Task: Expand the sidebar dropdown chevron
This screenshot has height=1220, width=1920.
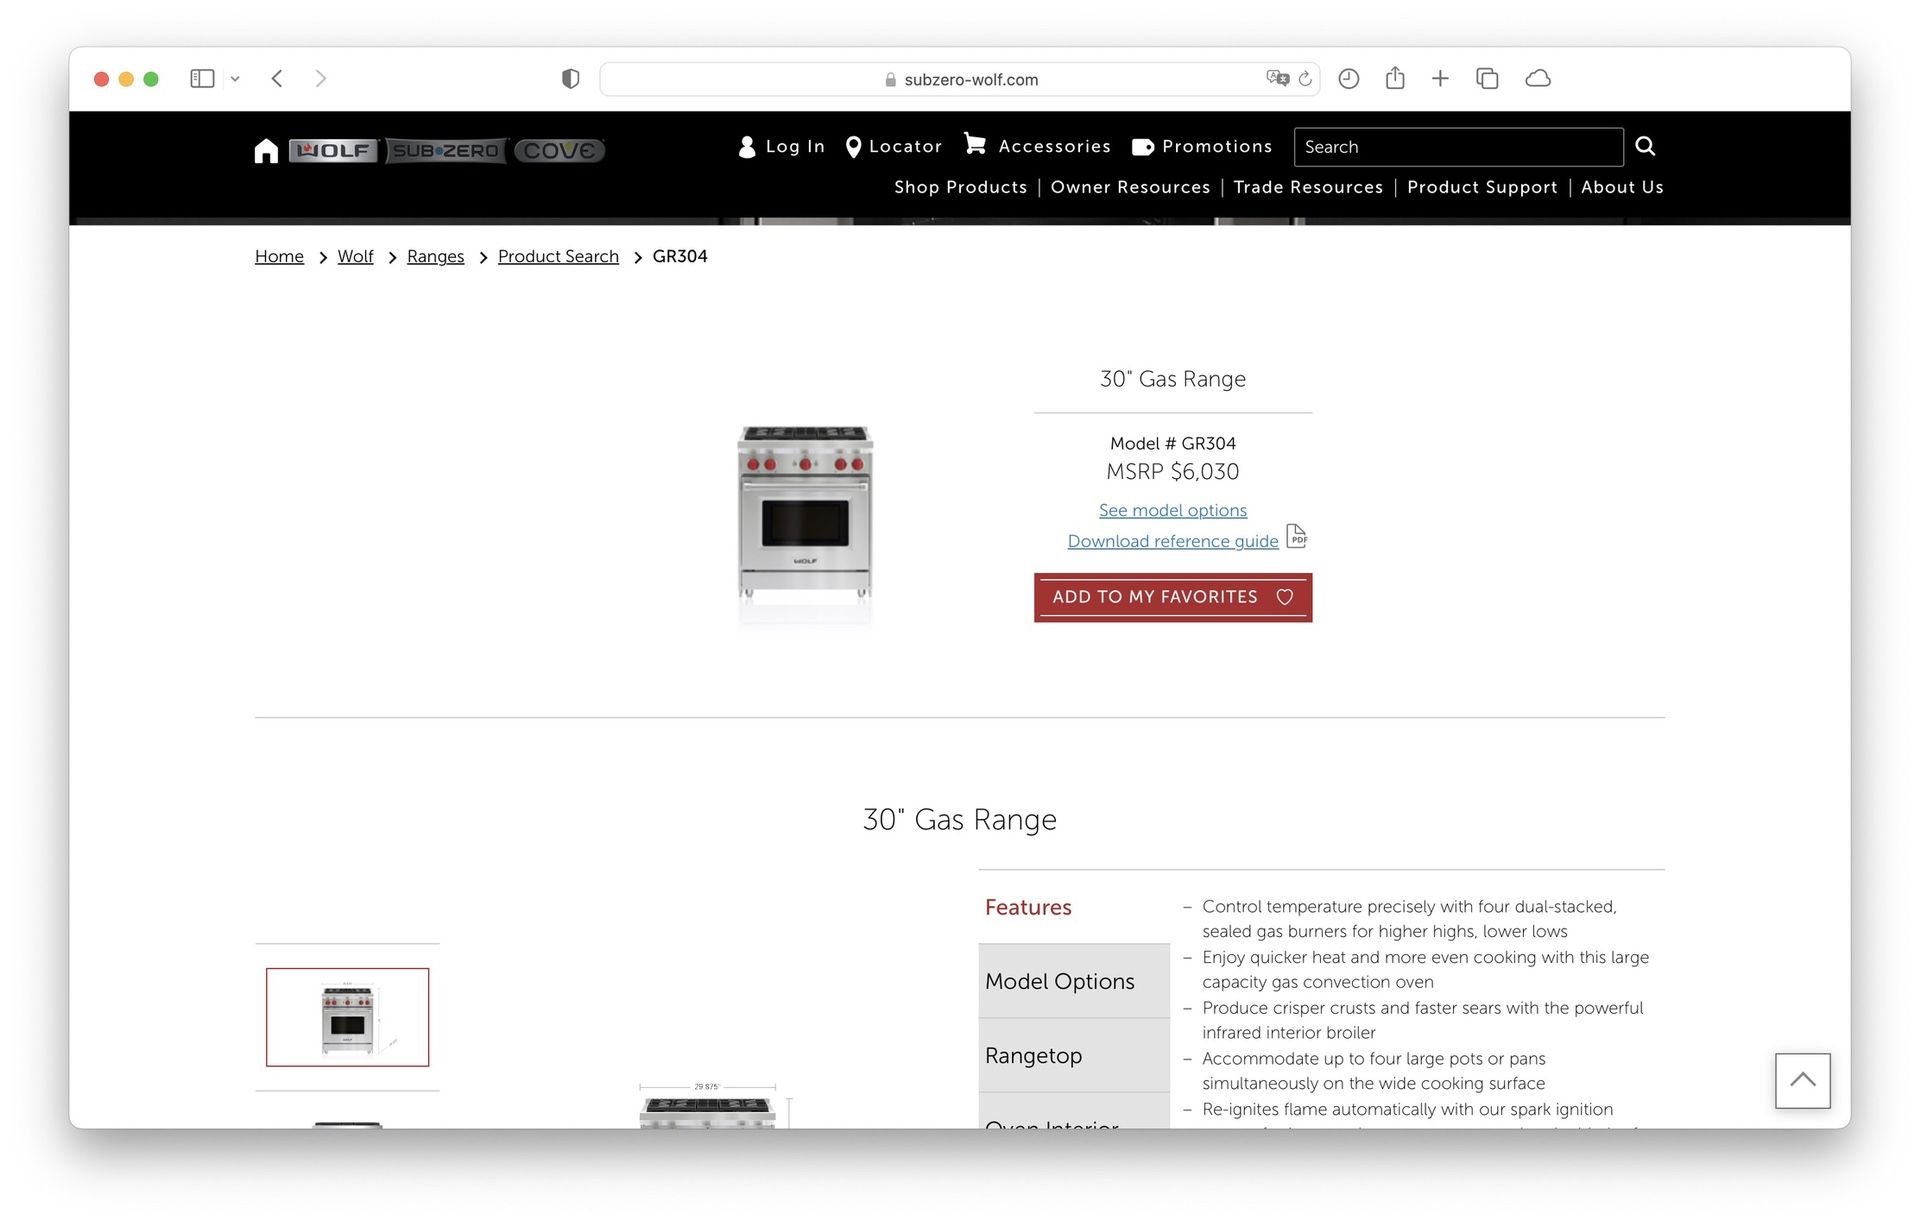Action: coord(235,79)
